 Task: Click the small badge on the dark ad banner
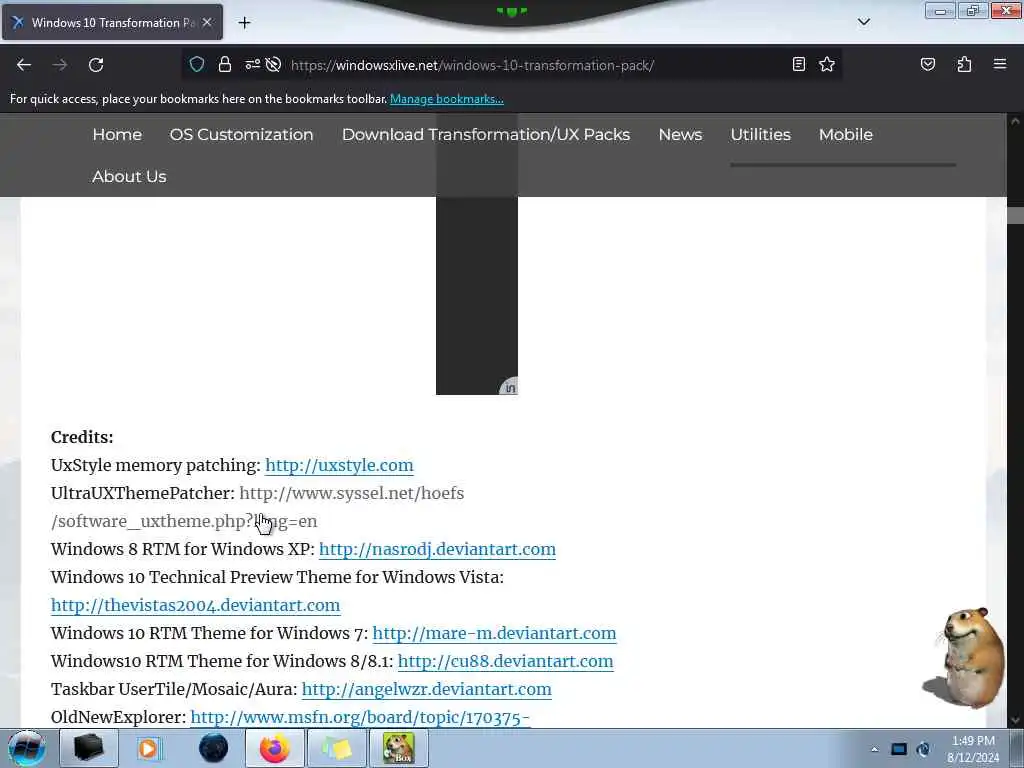click(x=509, y=387)
